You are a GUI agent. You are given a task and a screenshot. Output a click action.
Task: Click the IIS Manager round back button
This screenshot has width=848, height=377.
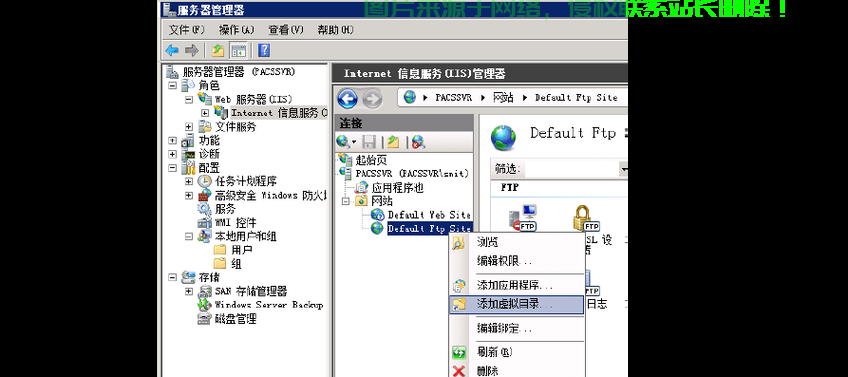(347, 98)
